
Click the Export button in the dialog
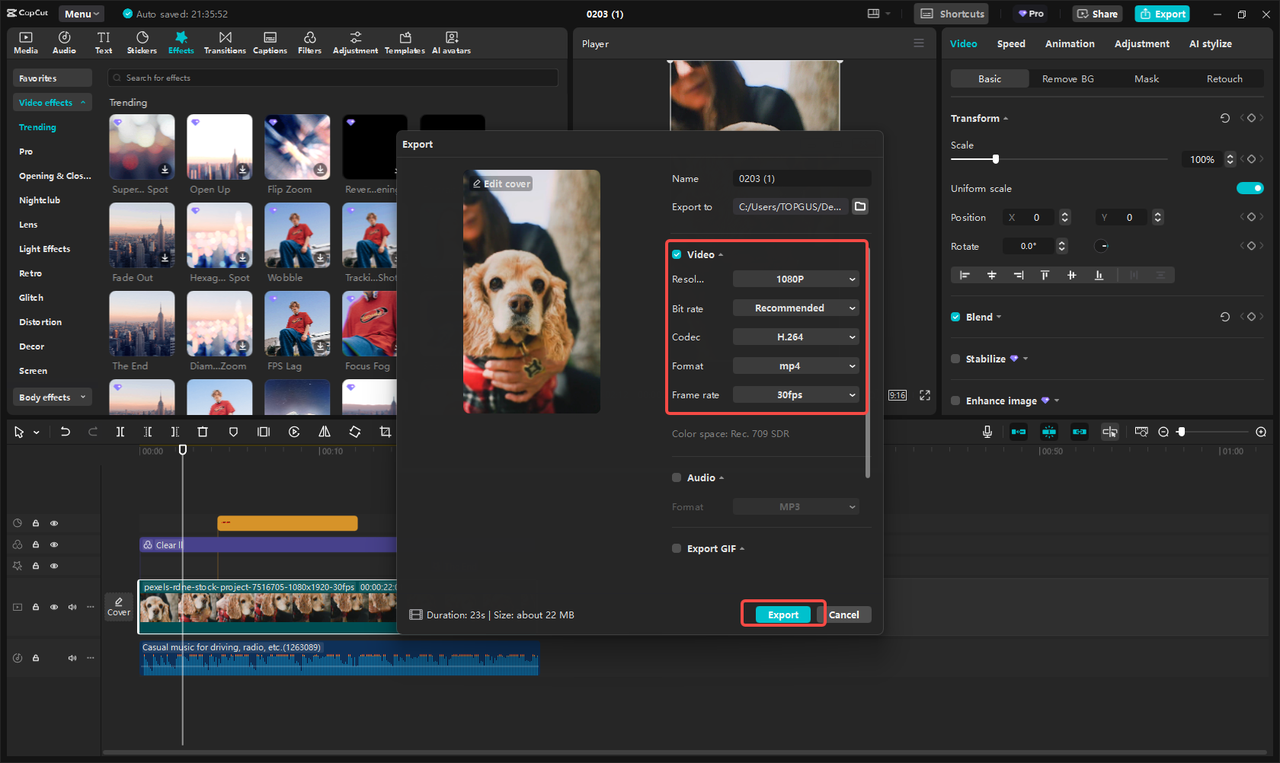(783, 614)
